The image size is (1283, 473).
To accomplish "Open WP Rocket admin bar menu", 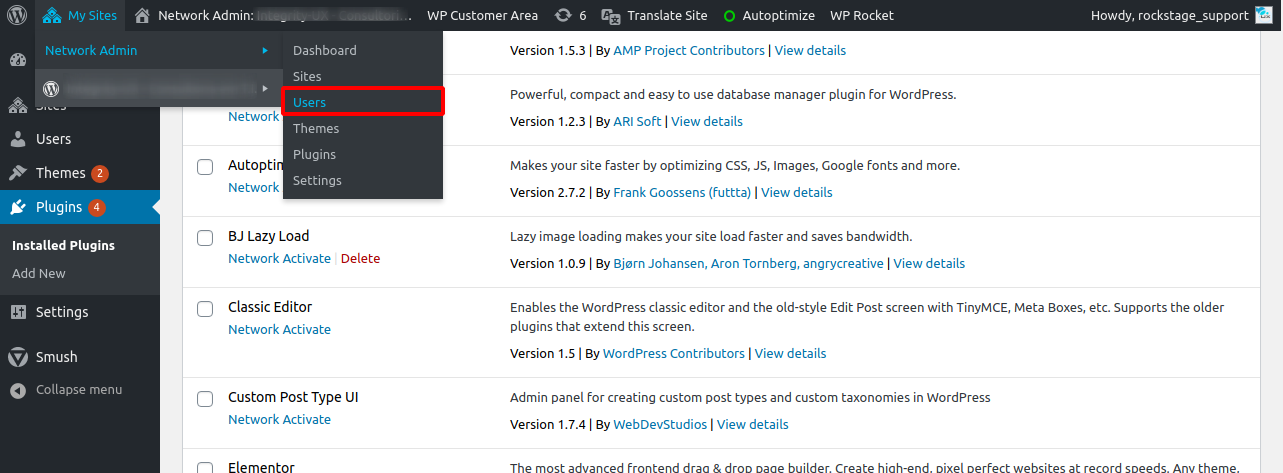I will [x=862, y=15].
